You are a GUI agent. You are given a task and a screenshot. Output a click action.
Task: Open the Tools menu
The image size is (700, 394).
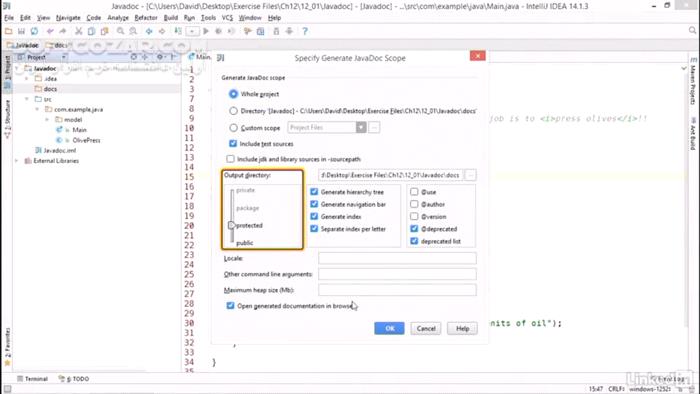pos(208,18)
